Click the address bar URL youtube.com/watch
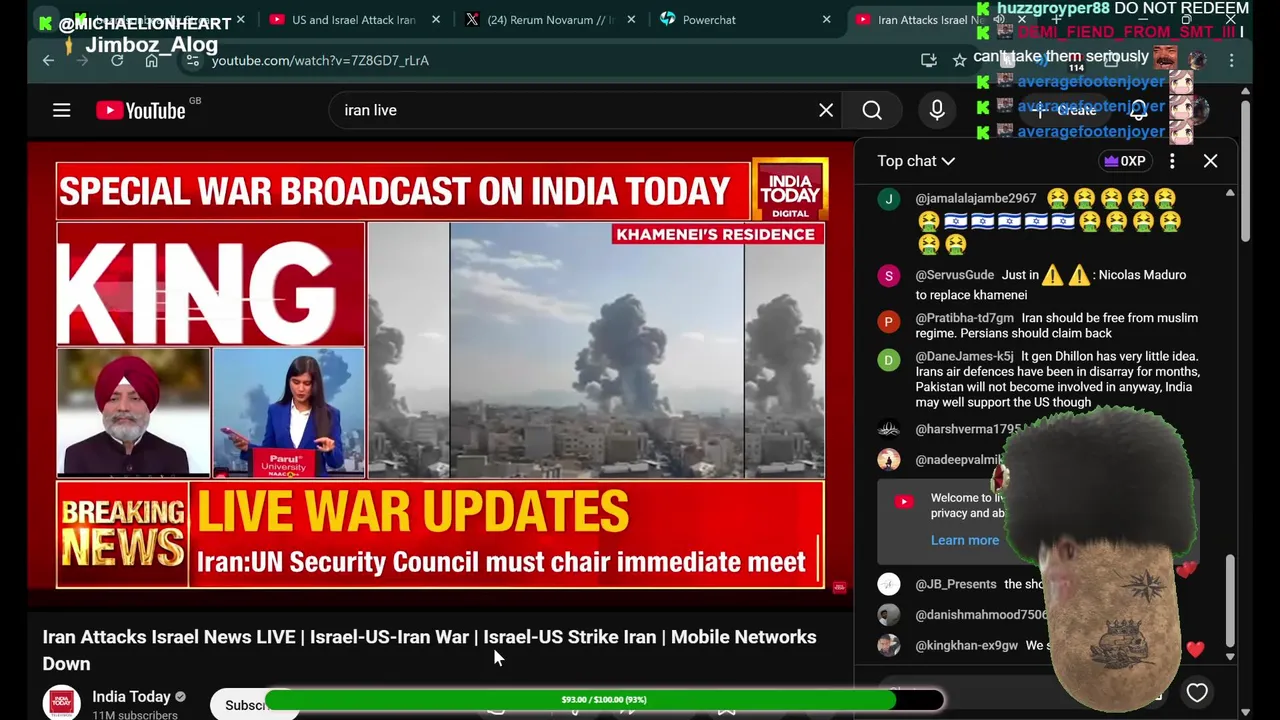This screenshot has height=720, width=1280. click(x=320, y=60)
